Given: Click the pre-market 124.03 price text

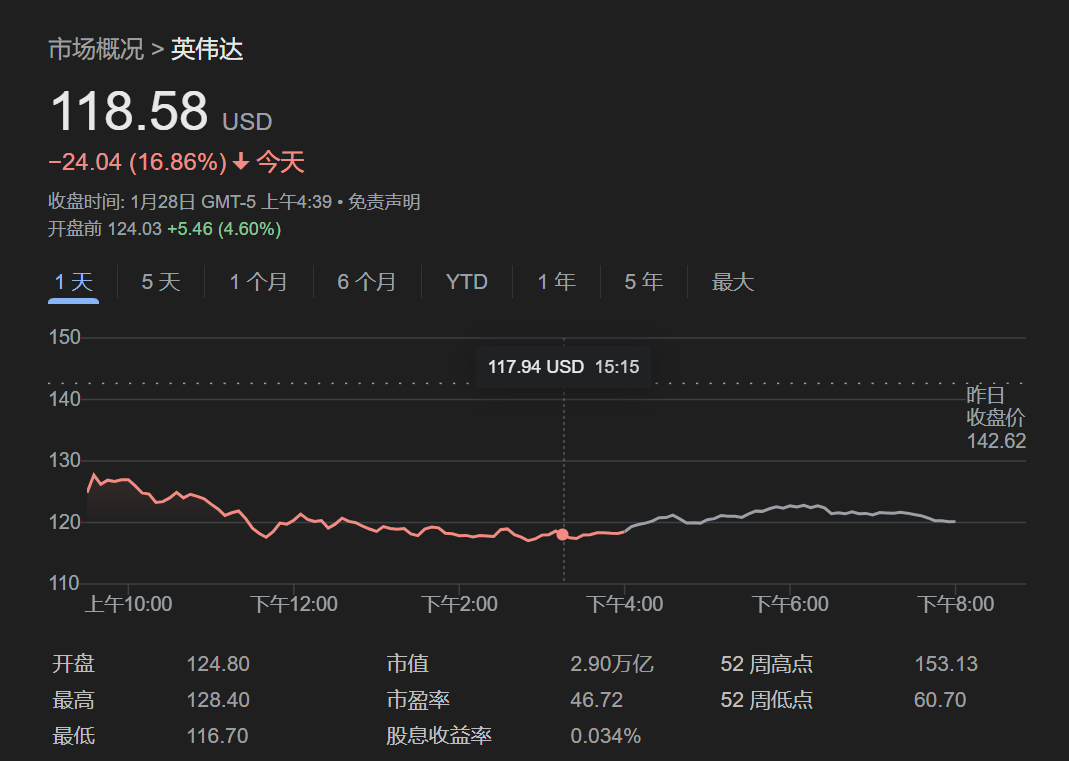Looking at the screenshot, I should [x=134, y=228].
